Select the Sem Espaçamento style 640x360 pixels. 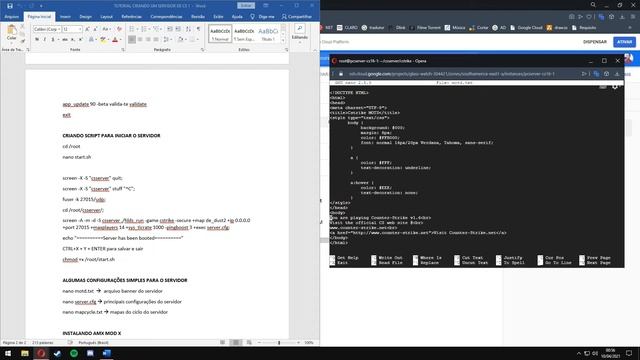coord(244,33)
